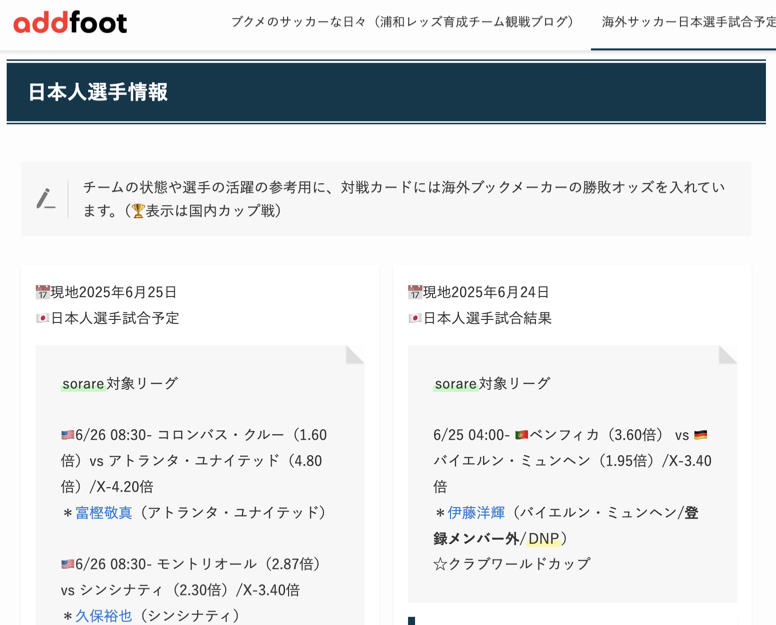This screenshot has width=776, height=625.
Task: Click calendar icon beside 2025年6月24日
Action: click(x=415, y=292)
